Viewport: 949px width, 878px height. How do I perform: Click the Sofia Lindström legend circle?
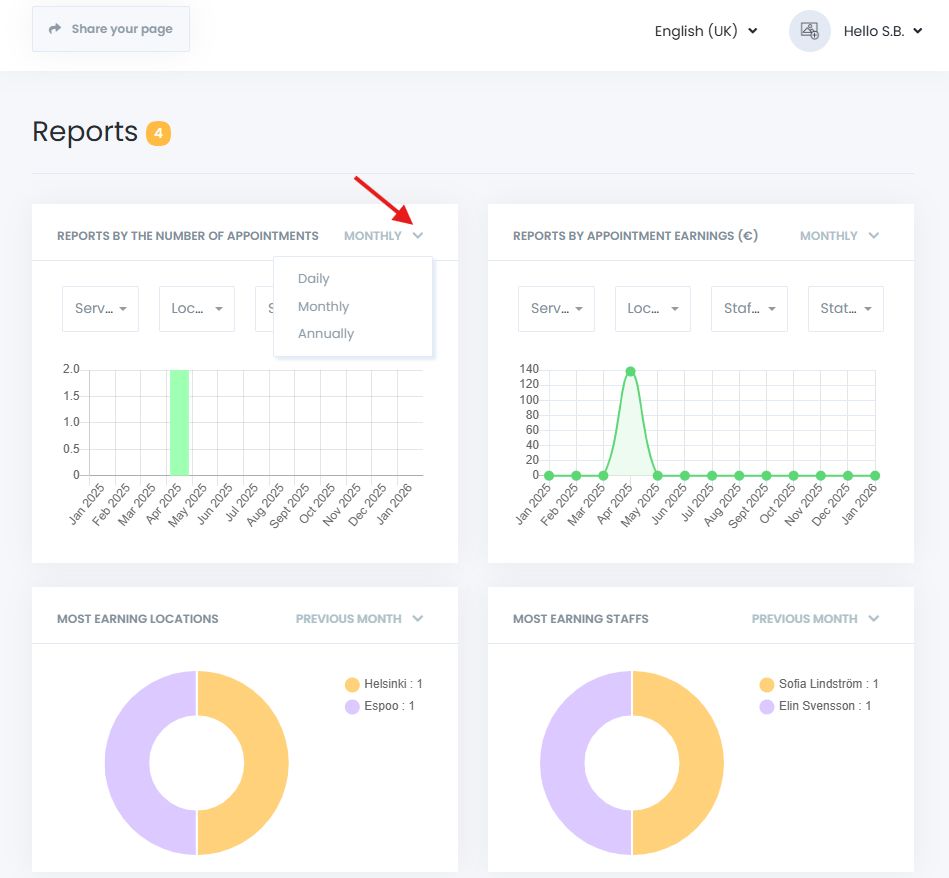[x=767, y=685]
